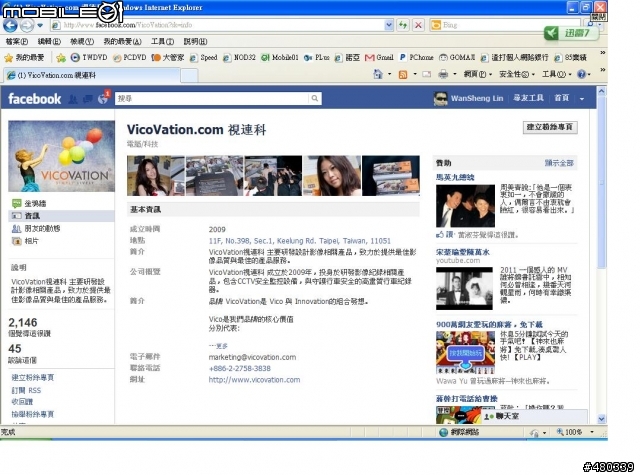The height and width of the screenshot is (475, 640).
Task: Click the Keelung Rd. Taipei address link
Action: [x=300, y=241]
